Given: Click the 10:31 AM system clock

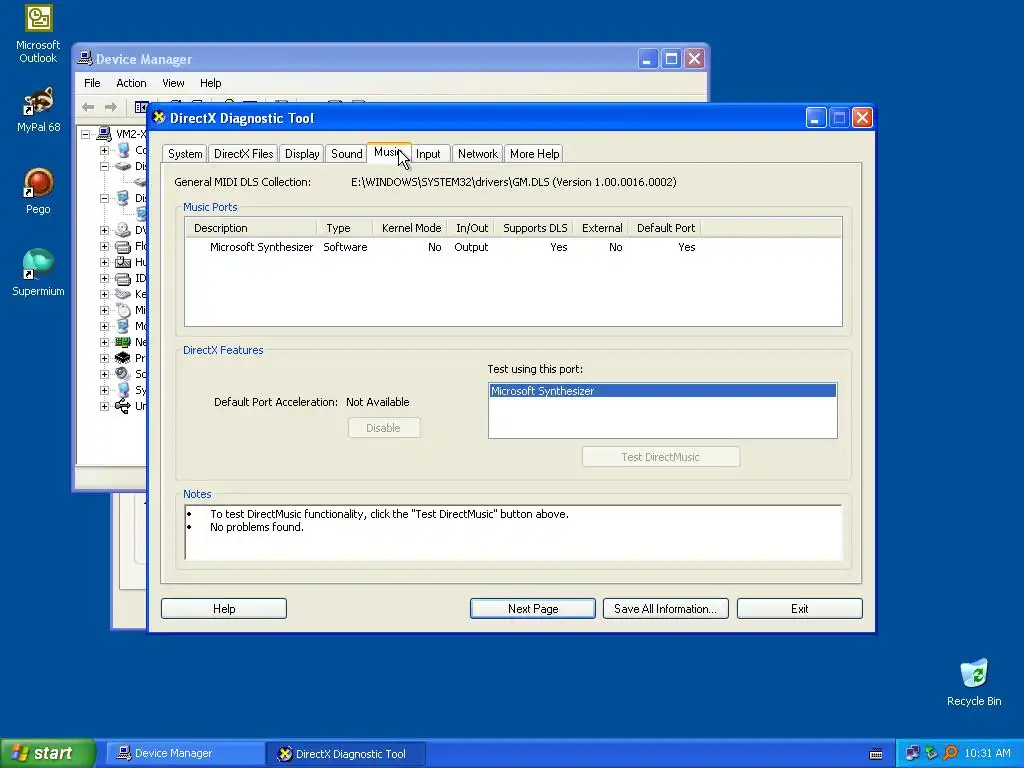Looking at the screenshot, I should (x=987, y=754).
